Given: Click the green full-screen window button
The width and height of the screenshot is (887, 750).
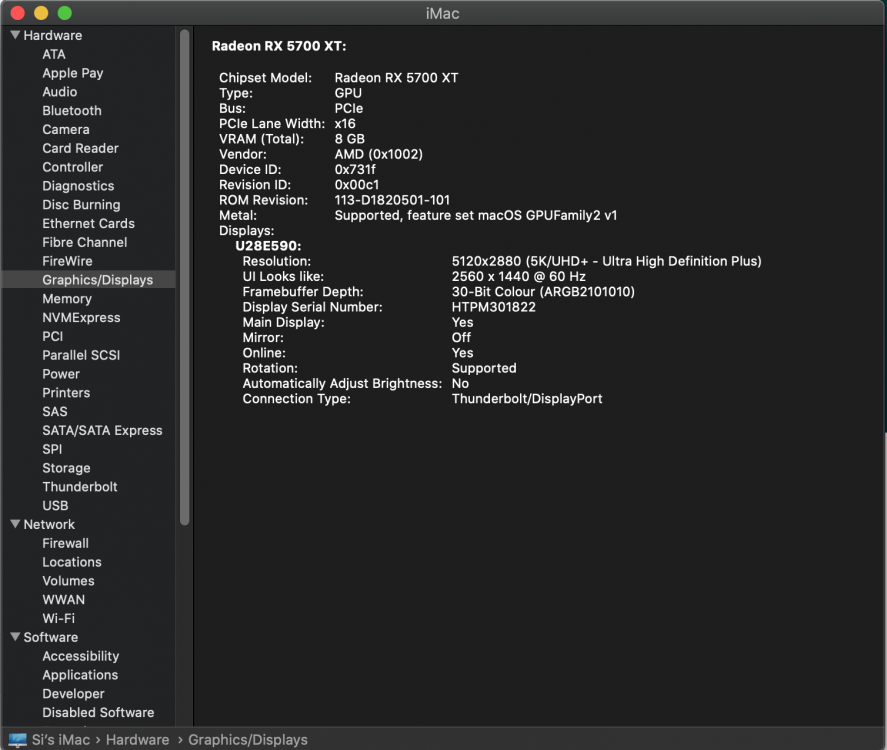Looking at the screenshot, I should (65, 13).
